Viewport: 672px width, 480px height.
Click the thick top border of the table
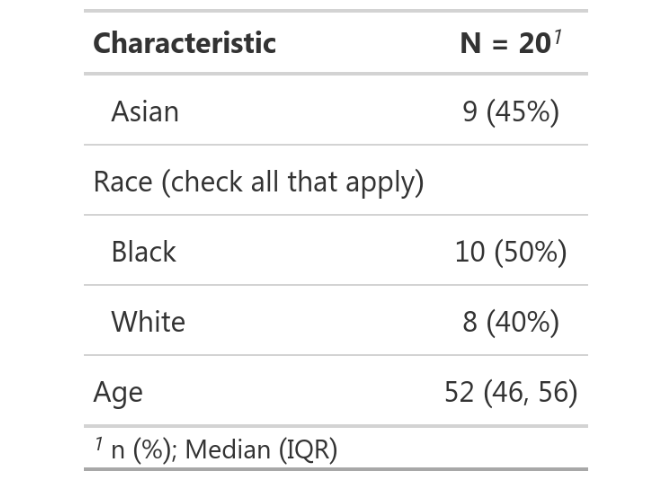pos(336,11)
